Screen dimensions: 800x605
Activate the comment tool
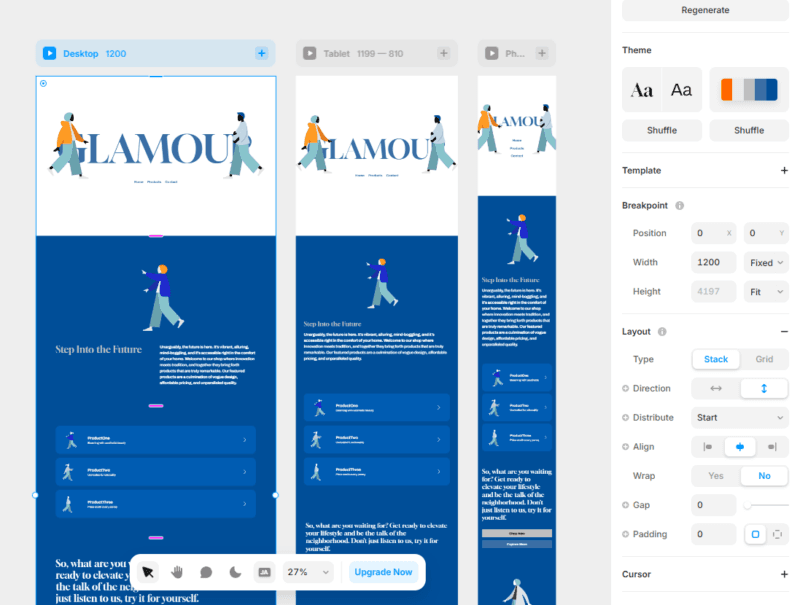206,572
